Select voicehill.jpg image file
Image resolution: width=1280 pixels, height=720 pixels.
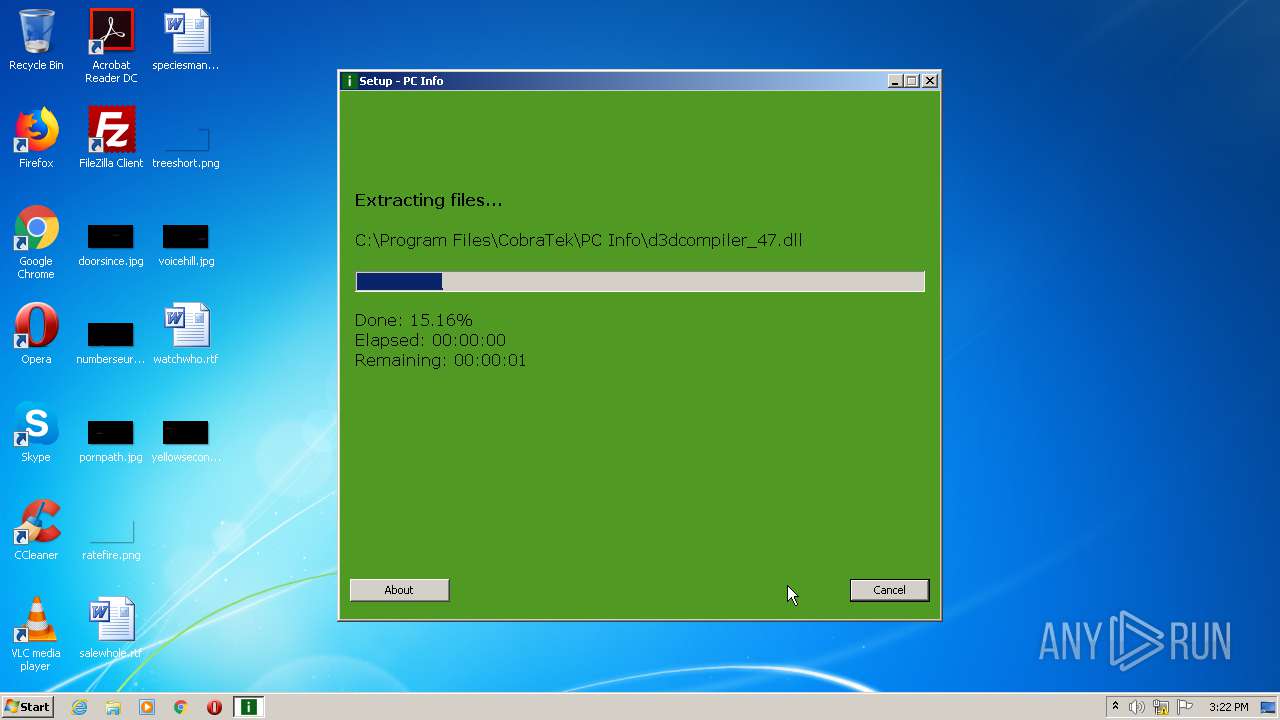tap(186, 245)
